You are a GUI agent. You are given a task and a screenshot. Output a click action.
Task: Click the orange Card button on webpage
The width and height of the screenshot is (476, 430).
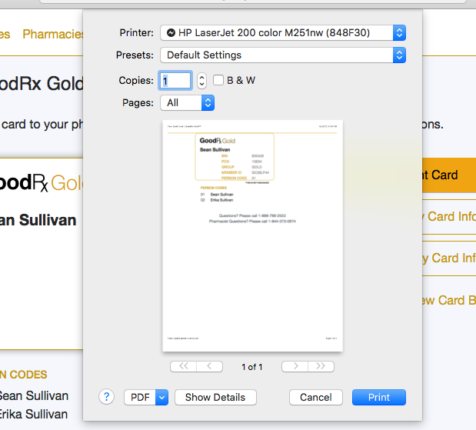449,175
